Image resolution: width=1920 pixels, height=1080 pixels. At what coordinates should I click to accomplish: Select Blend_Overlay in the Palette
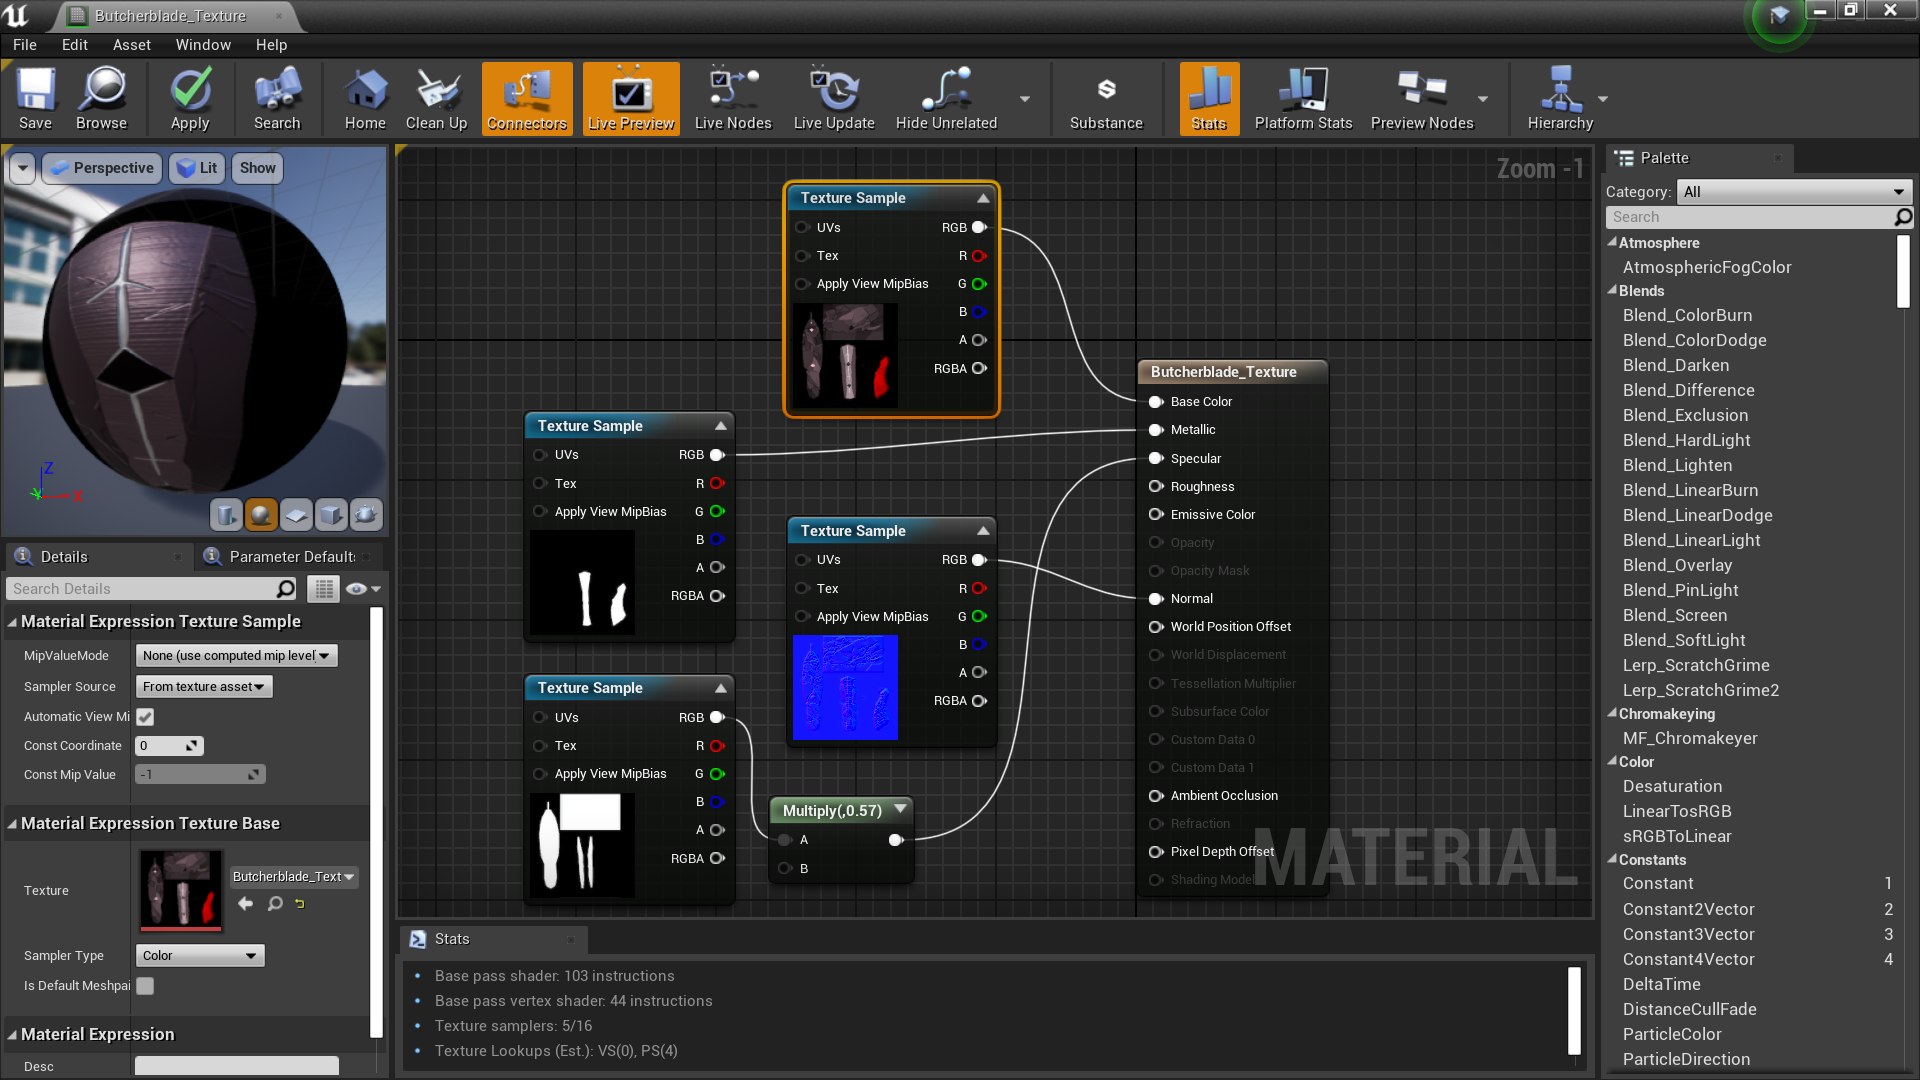click(1677, 565)
